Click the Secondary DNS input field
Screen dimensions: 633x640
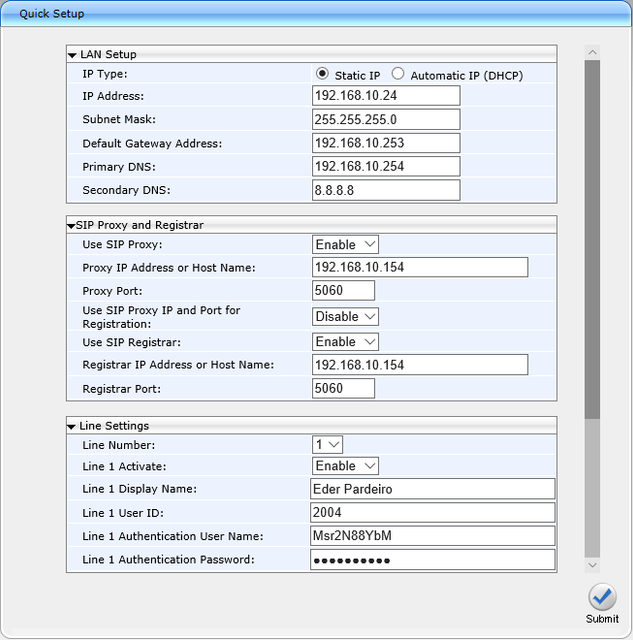coord(386,190)
